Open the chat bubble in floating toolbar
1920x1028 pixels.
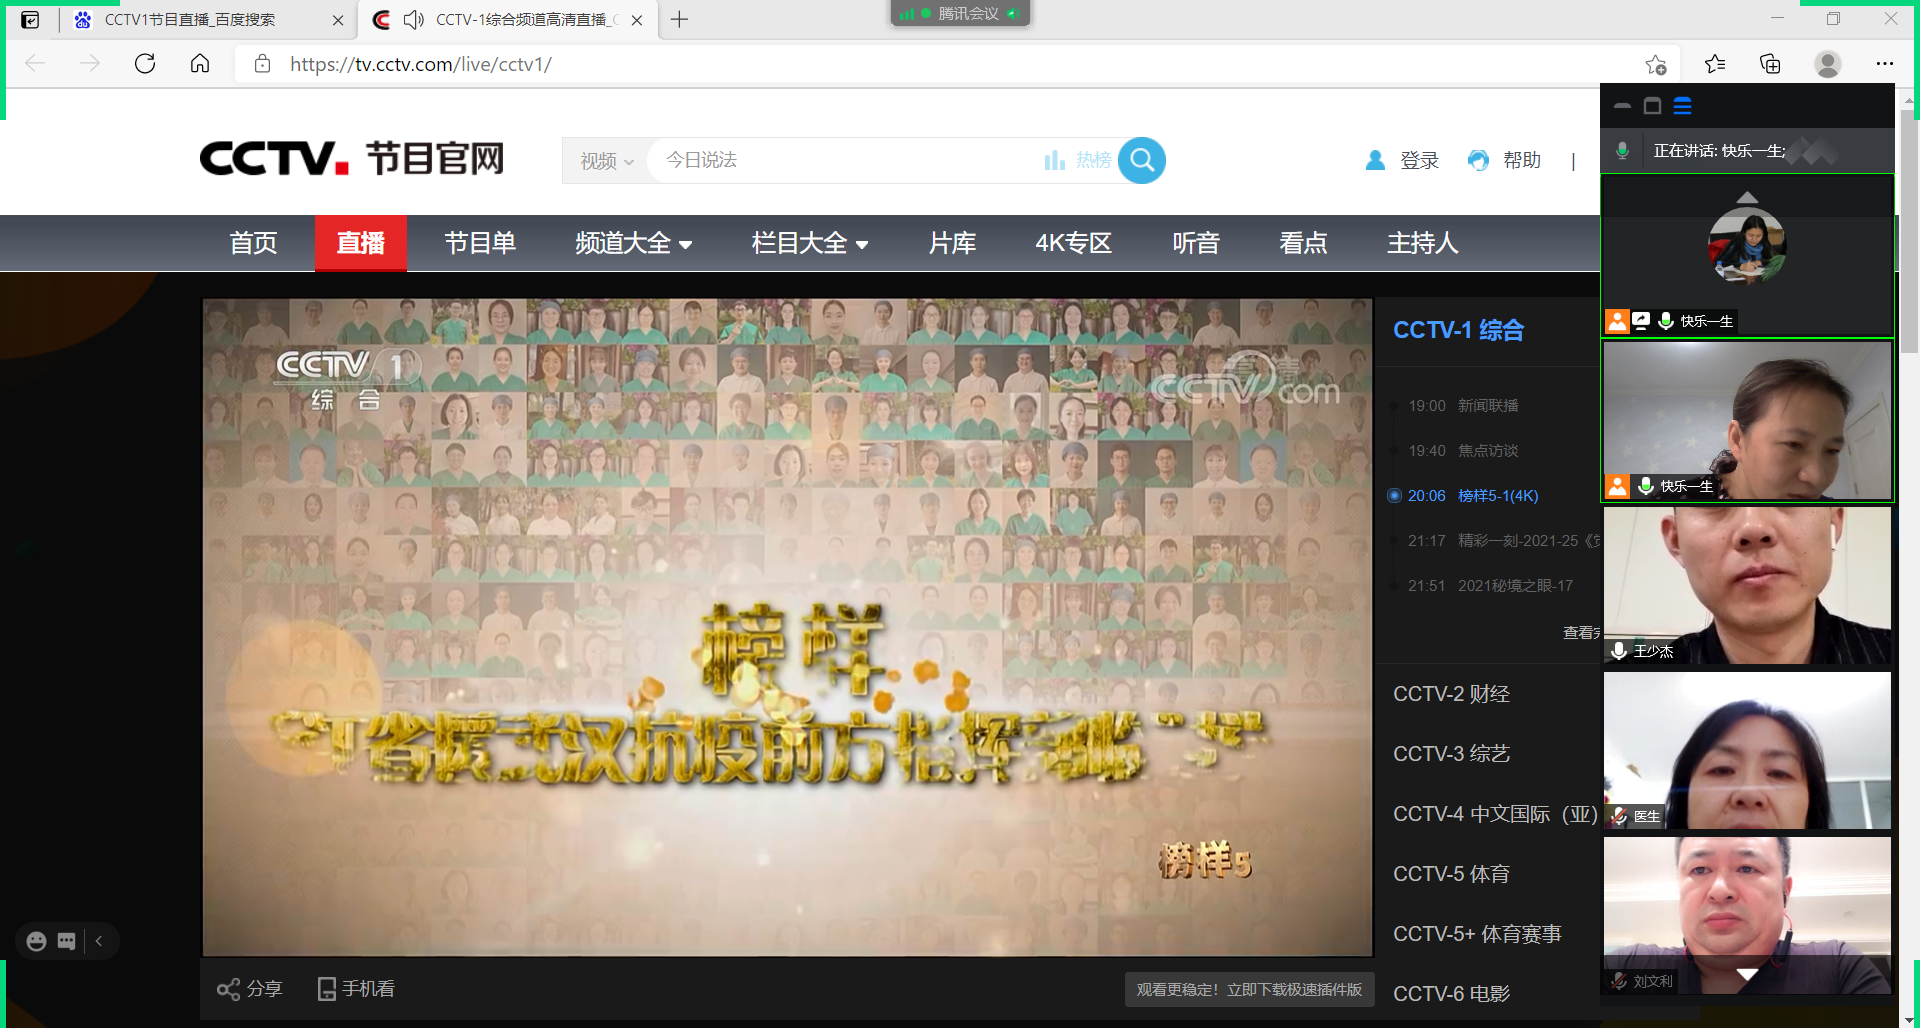pos(67,941)
